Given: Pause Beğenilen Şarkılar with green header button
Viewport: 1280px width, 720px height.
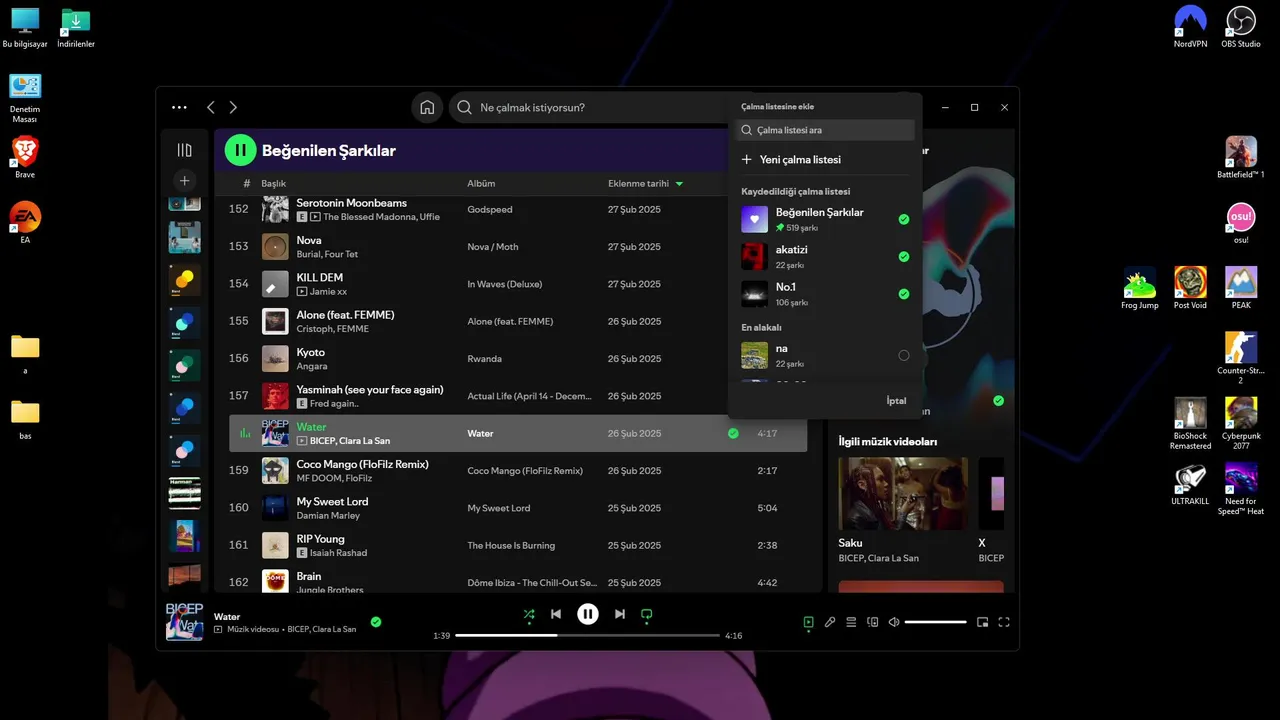Looking at the screenshot, I should 240,150.
